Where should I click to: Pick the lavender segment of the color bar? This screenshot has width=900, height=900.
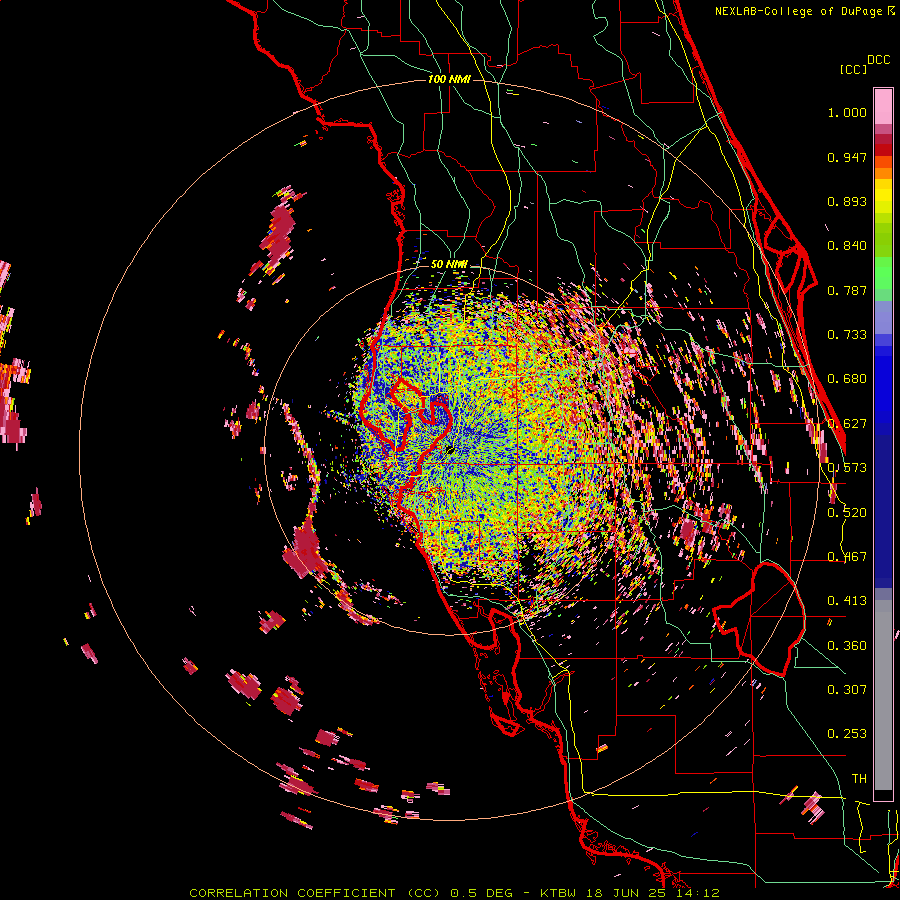[x=883, y=317]
